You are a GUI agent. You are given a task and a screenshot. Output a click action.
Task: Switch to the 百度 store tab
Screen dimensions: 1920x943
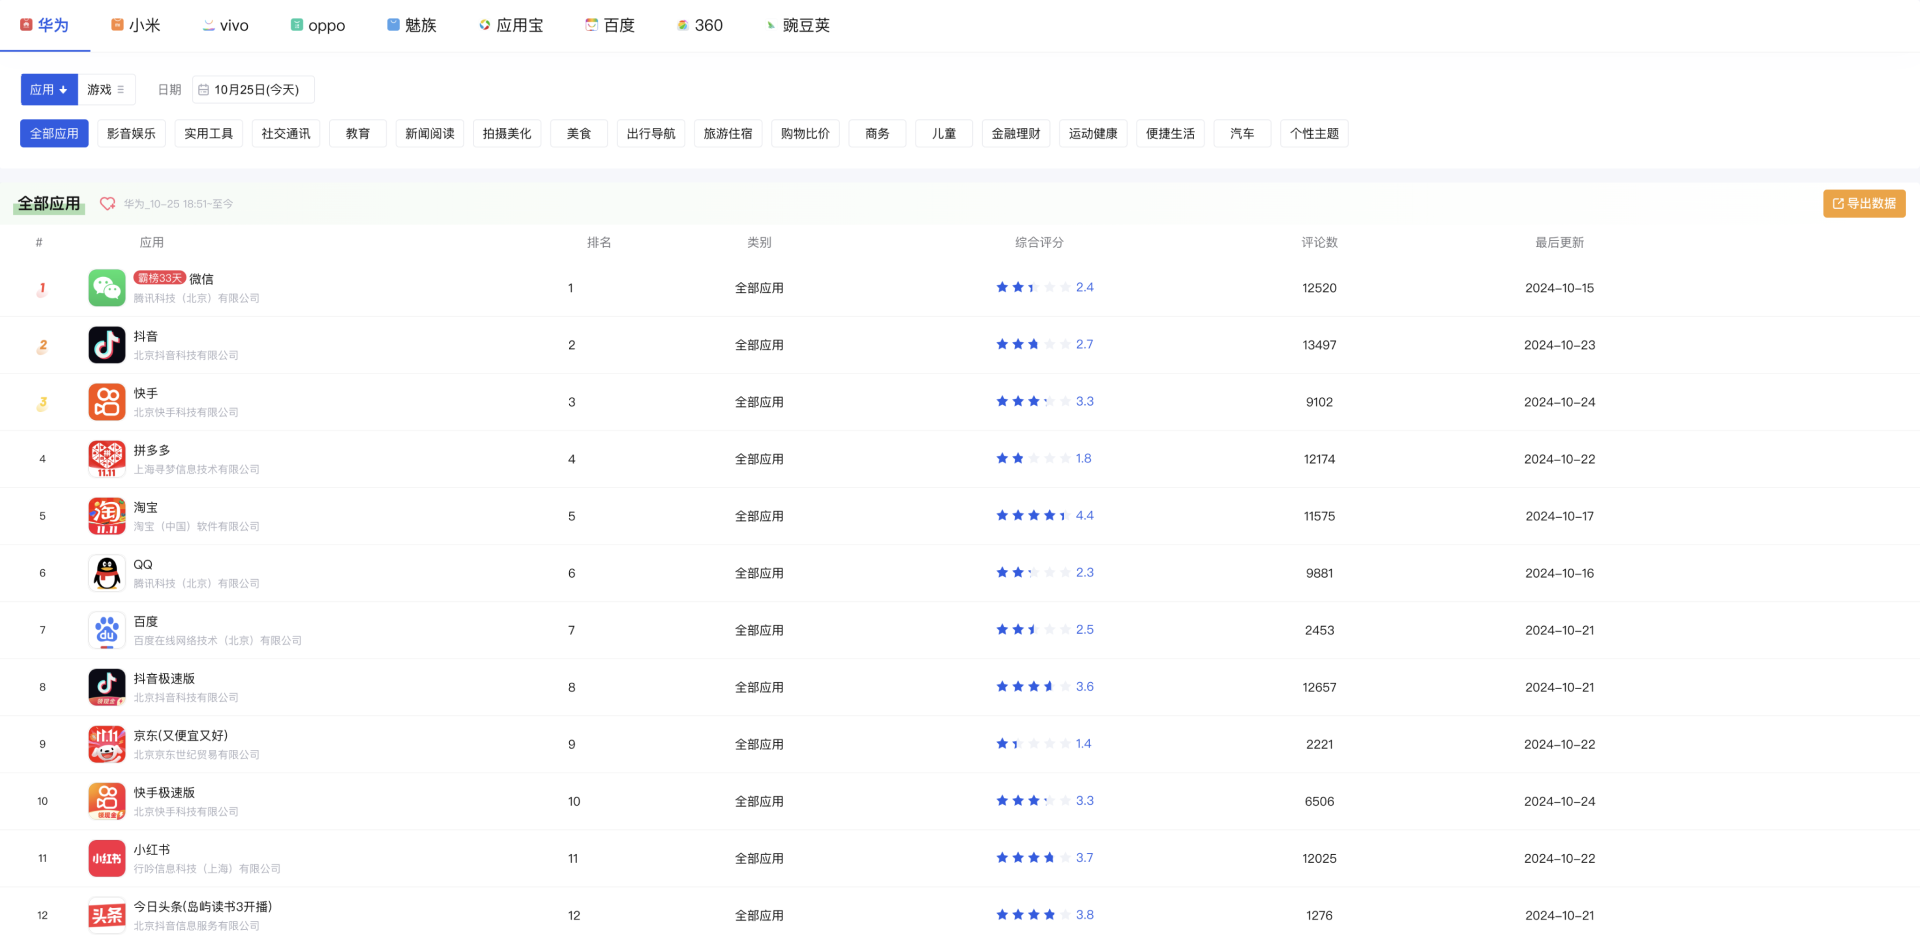610,25
